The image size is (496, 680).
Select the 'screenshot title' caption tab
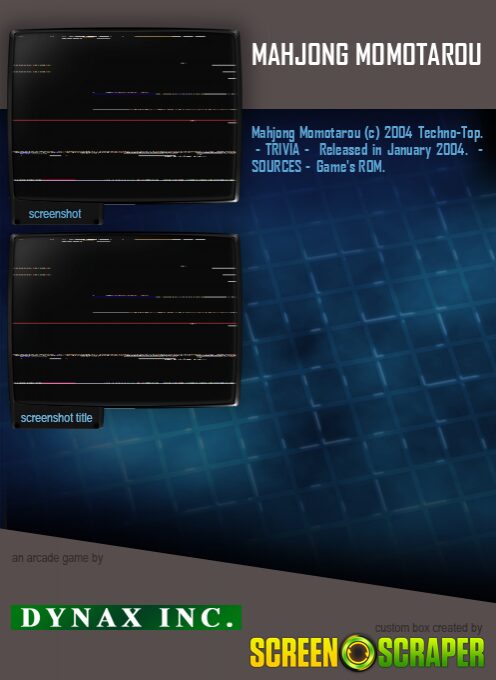(56, 418)
